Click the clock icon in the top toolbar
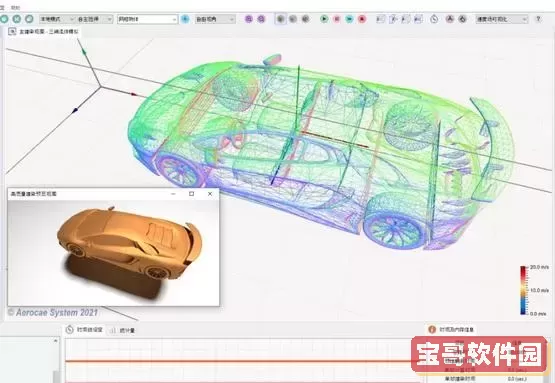Image resolution: width=555 pixels, height=383 pixels. pos(434,19)
